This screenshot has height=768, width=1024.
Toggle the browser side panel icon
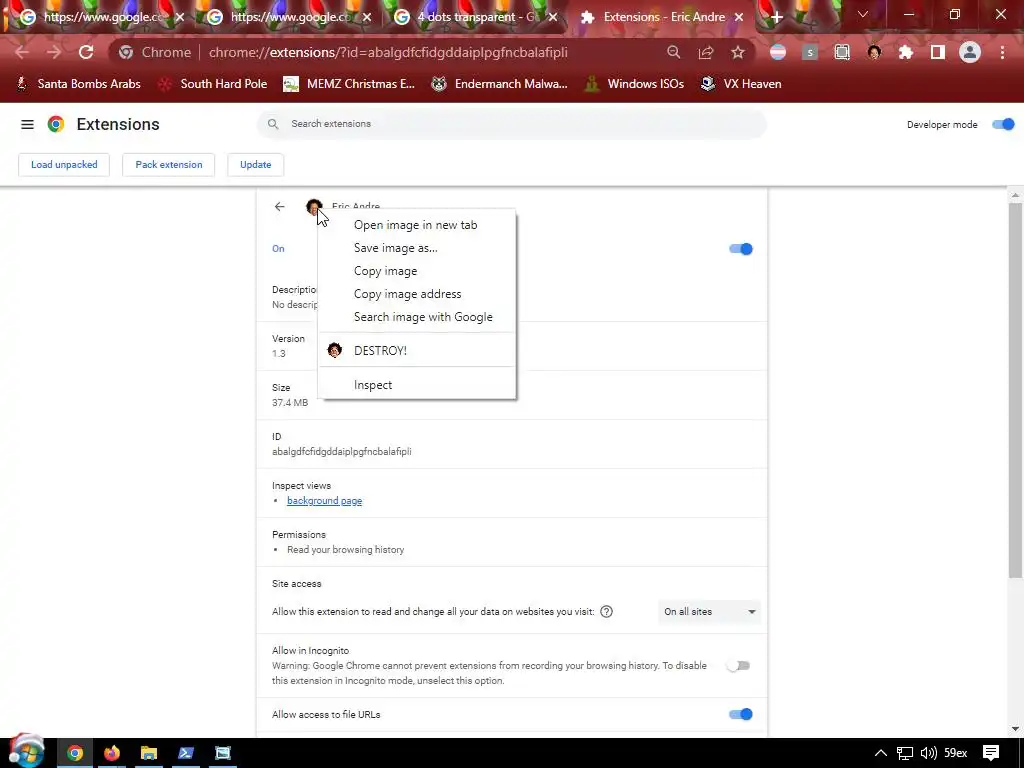[938, 52]
